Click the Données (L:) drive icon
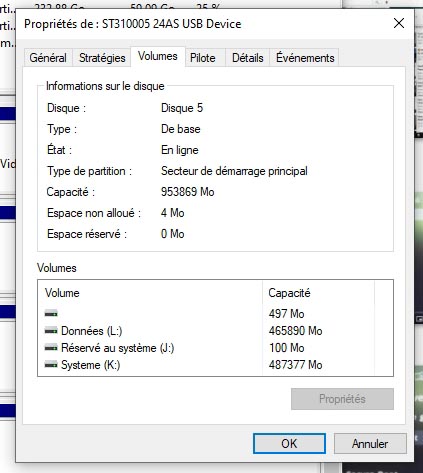This screenshot has height=473, width=423. (51, 331)
